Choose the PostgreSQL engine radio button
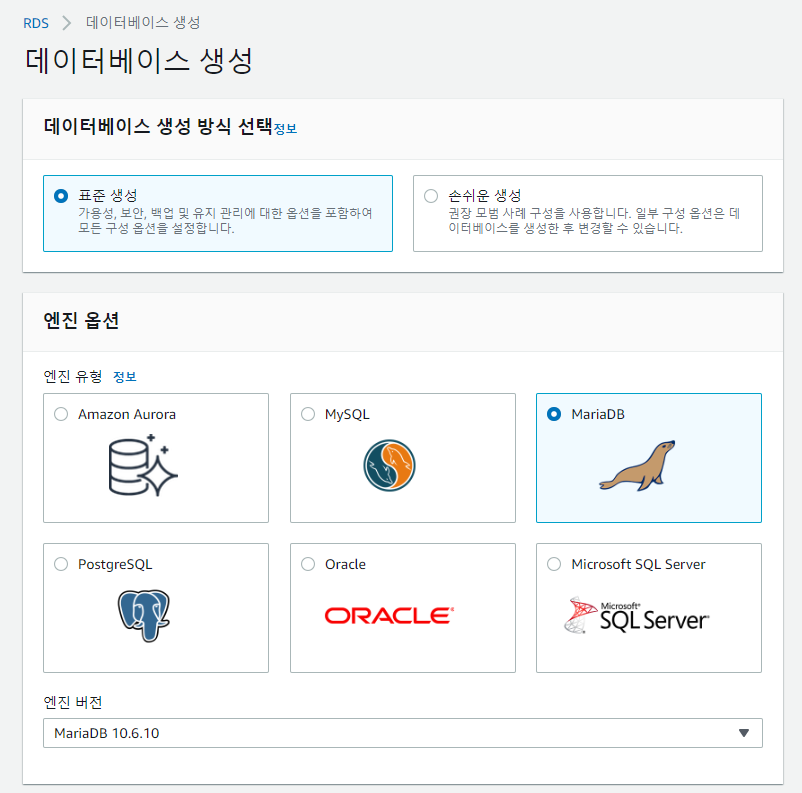Image resolution: width=802 pixels, height=793 pixels. coord(61,564)
